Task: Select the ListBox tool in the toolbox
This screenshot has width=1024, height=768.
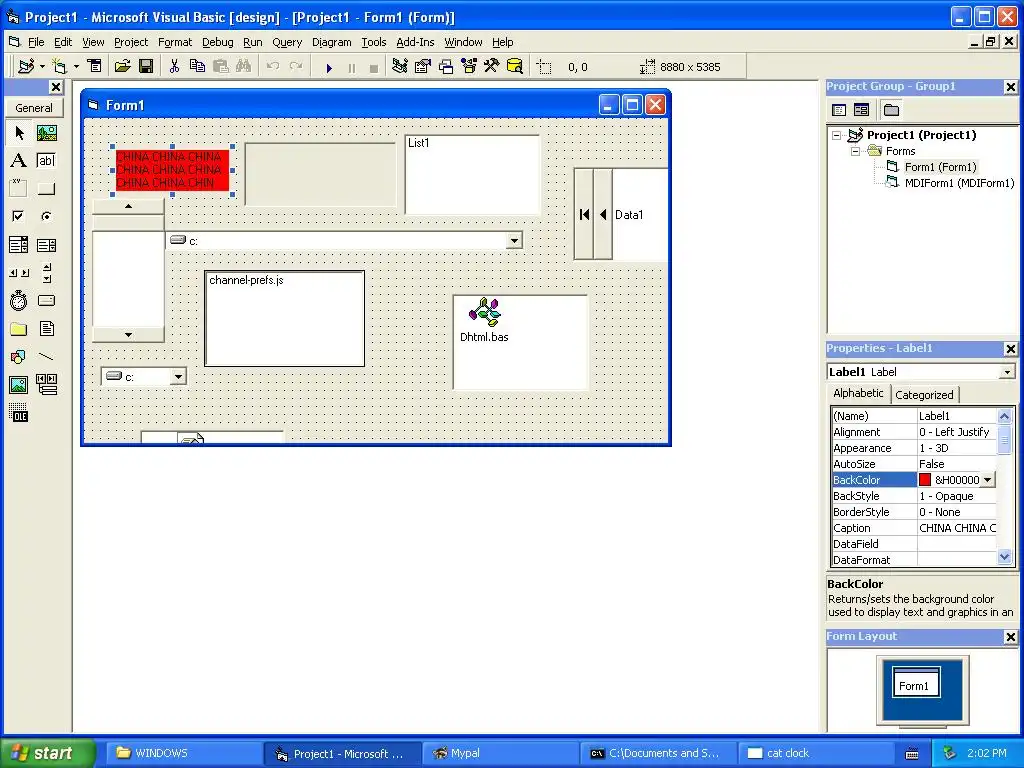Action: pyautogui.click(x=46, y=245)
